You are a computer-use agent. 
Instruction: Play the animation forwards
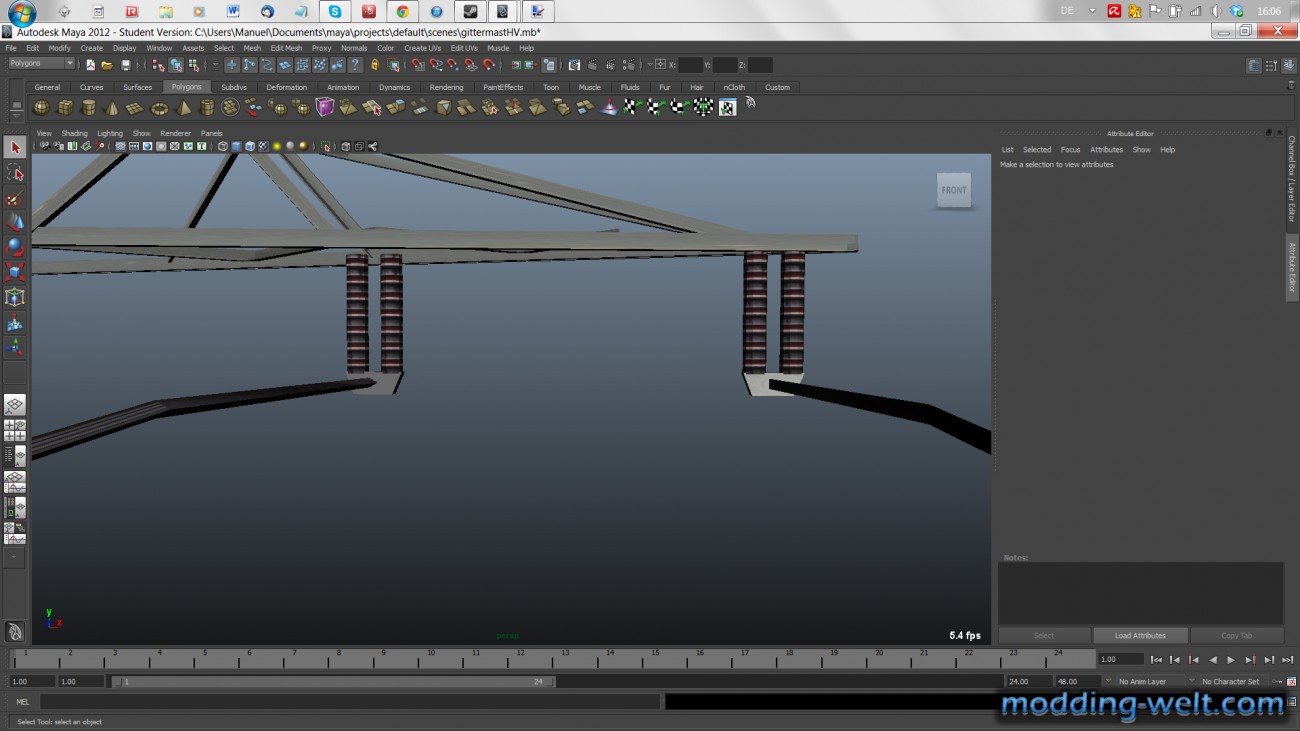tap(1231, 660)
